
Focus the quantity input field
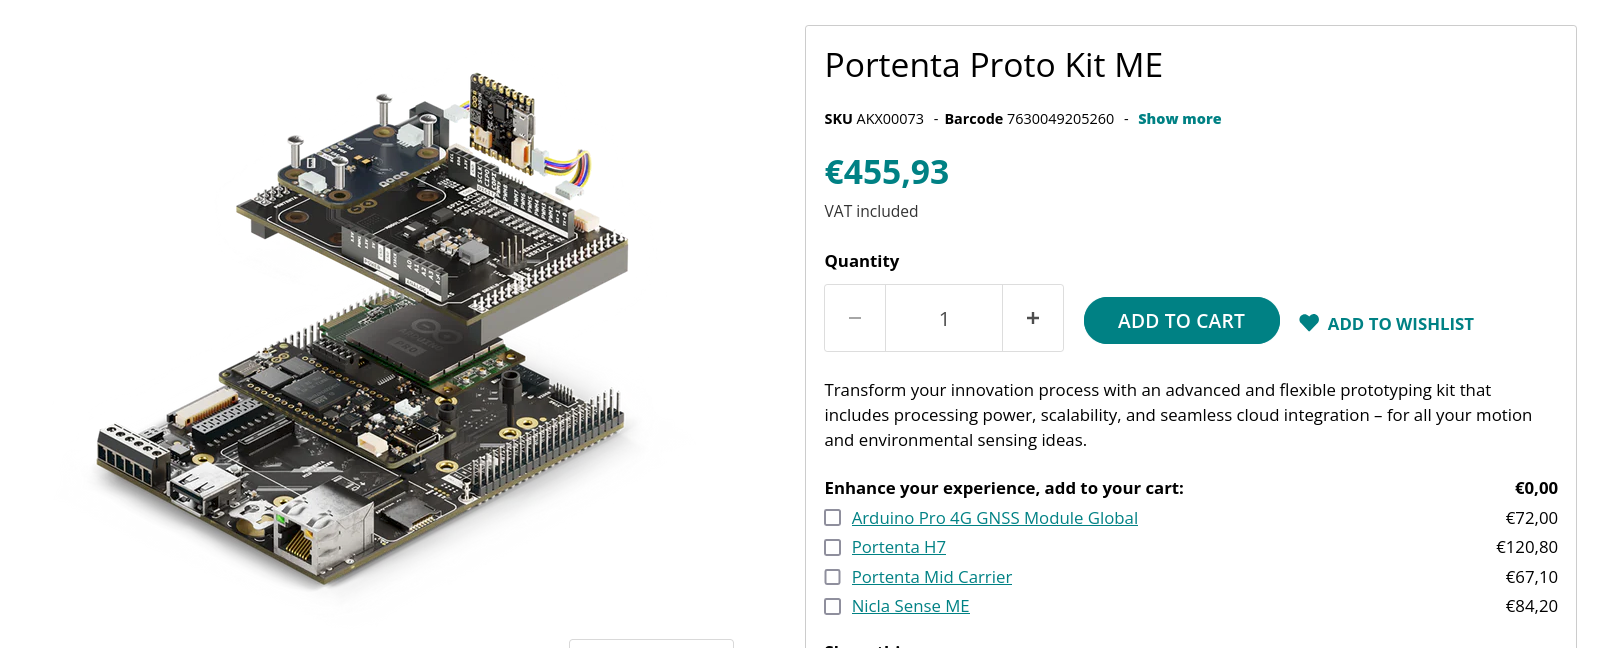pyautogui.click(x=944, y=318)
